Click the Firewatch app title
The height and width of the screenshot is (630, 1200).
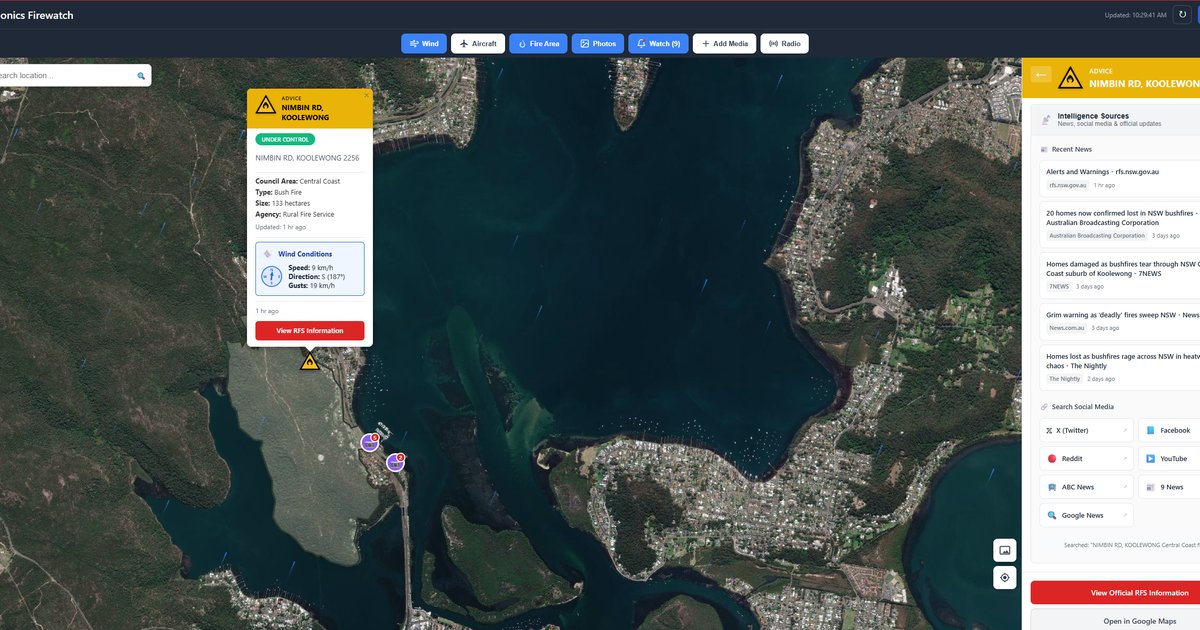36,15
